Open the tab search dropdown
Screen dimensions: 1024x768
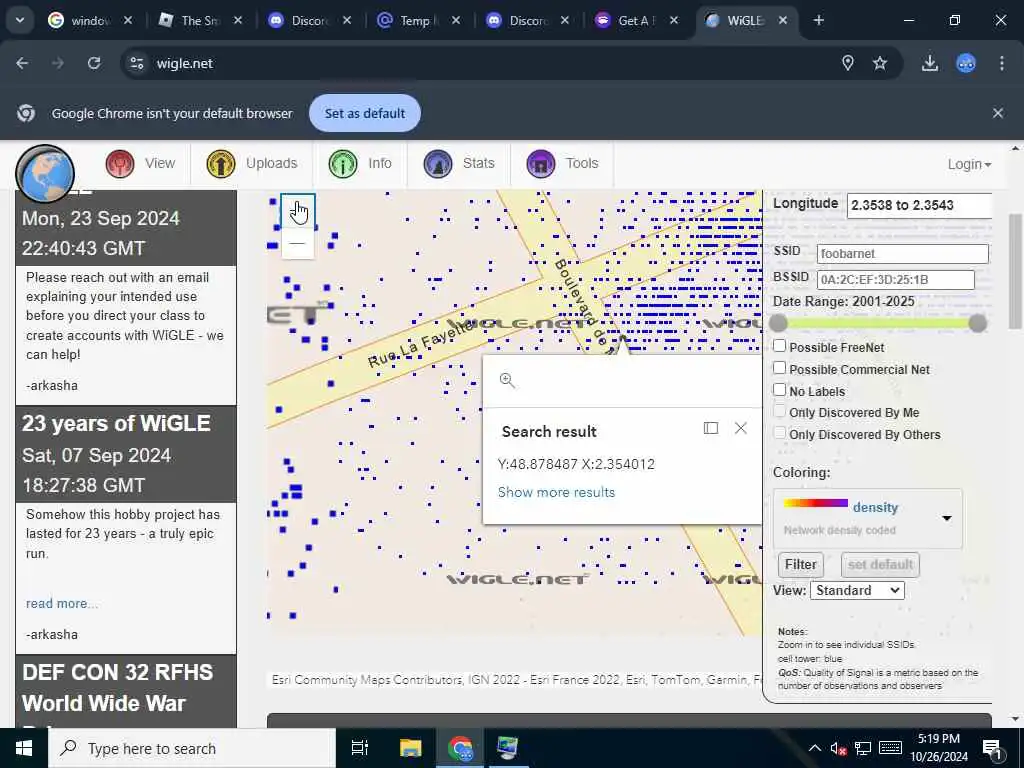tap(20, 20)
